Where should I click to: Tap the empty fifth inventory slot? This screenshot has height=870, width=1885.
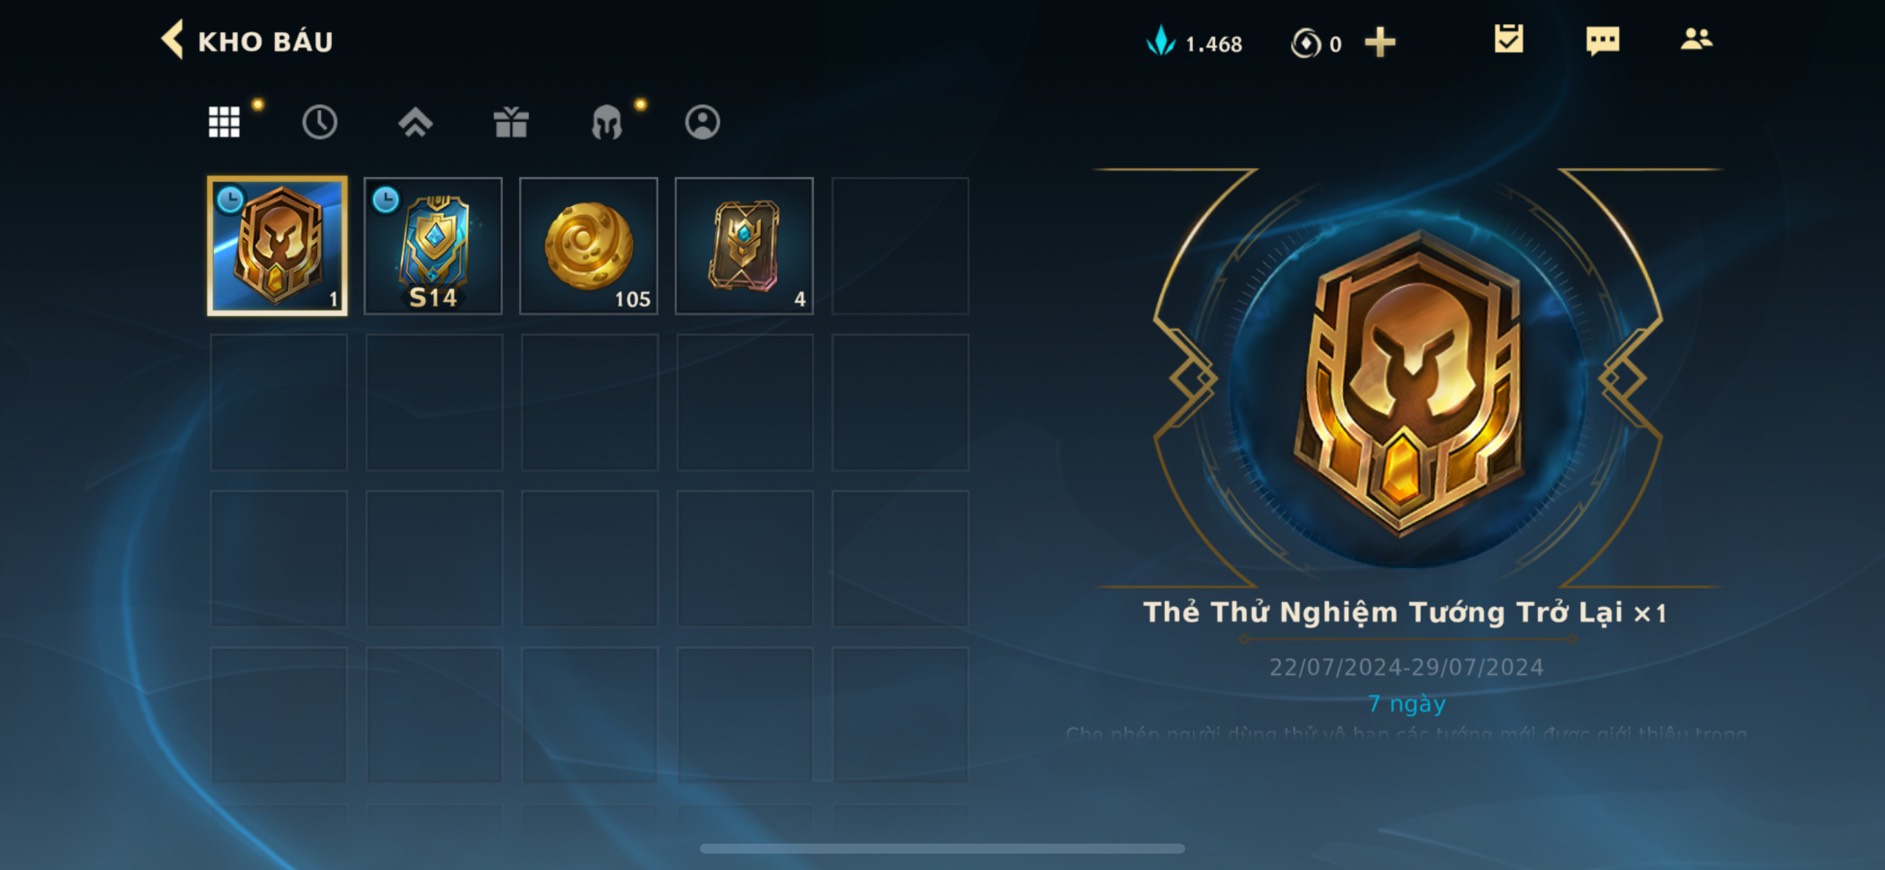(x=900, y=246)
